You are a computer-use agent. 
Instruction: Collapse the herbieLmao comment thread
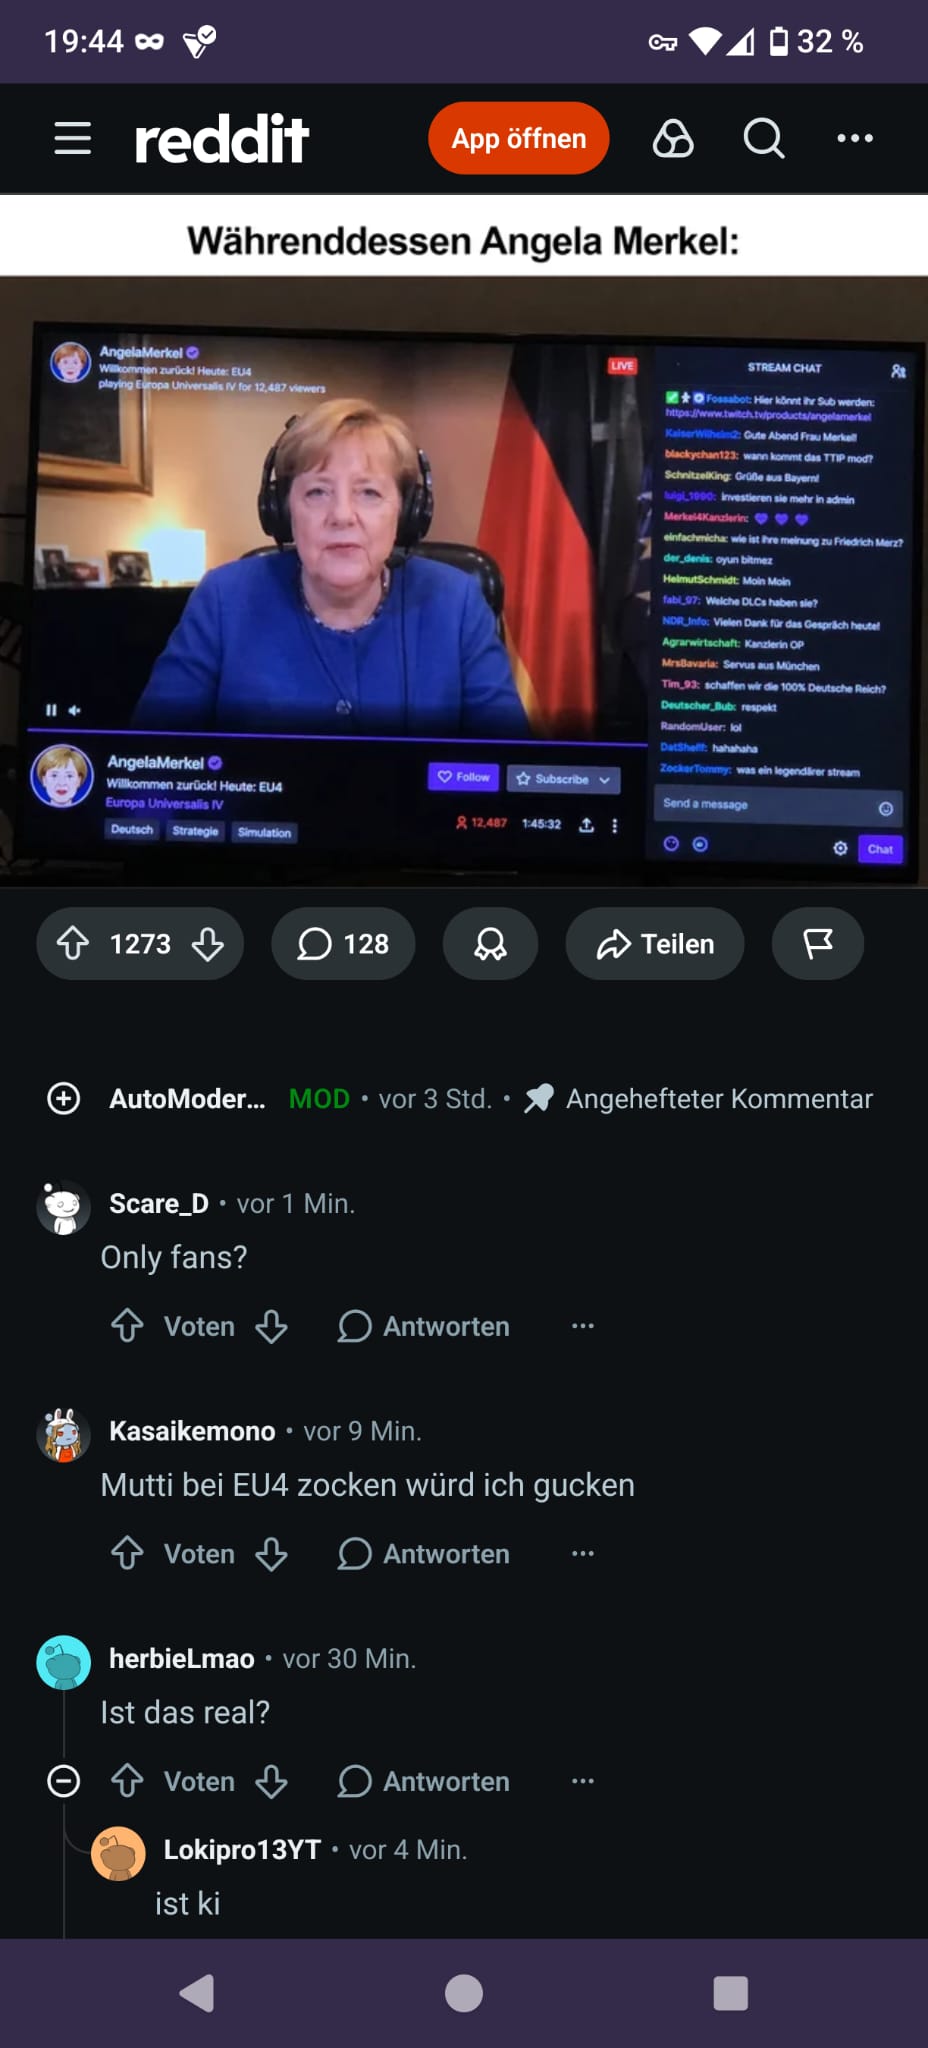coord(64,1781)
